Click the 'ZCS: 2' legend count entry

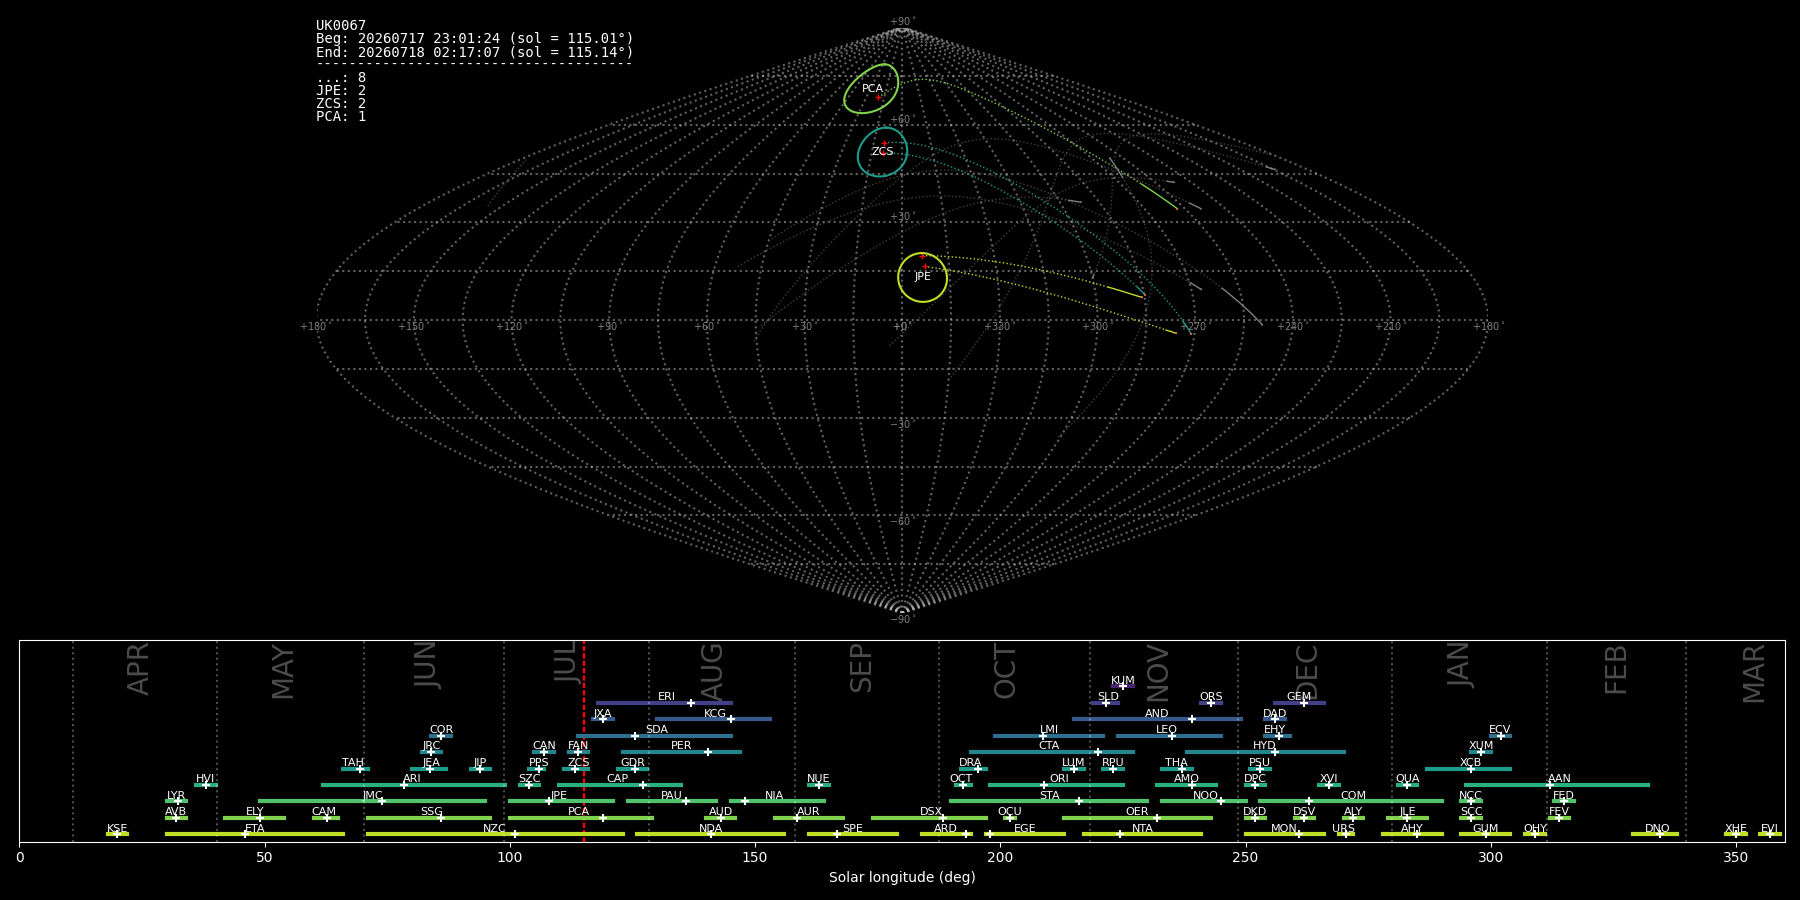tap(341, 104)
